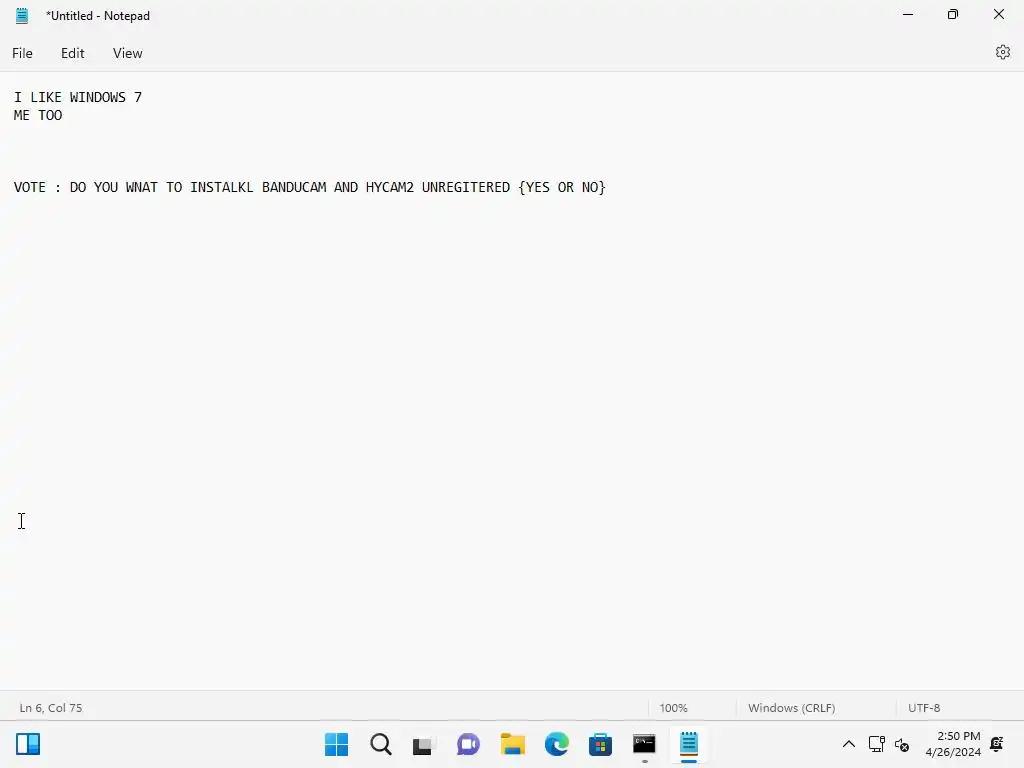The width and height of the screenshot is (1024, 768).
Task: Open the View menu
Action: 127,54
